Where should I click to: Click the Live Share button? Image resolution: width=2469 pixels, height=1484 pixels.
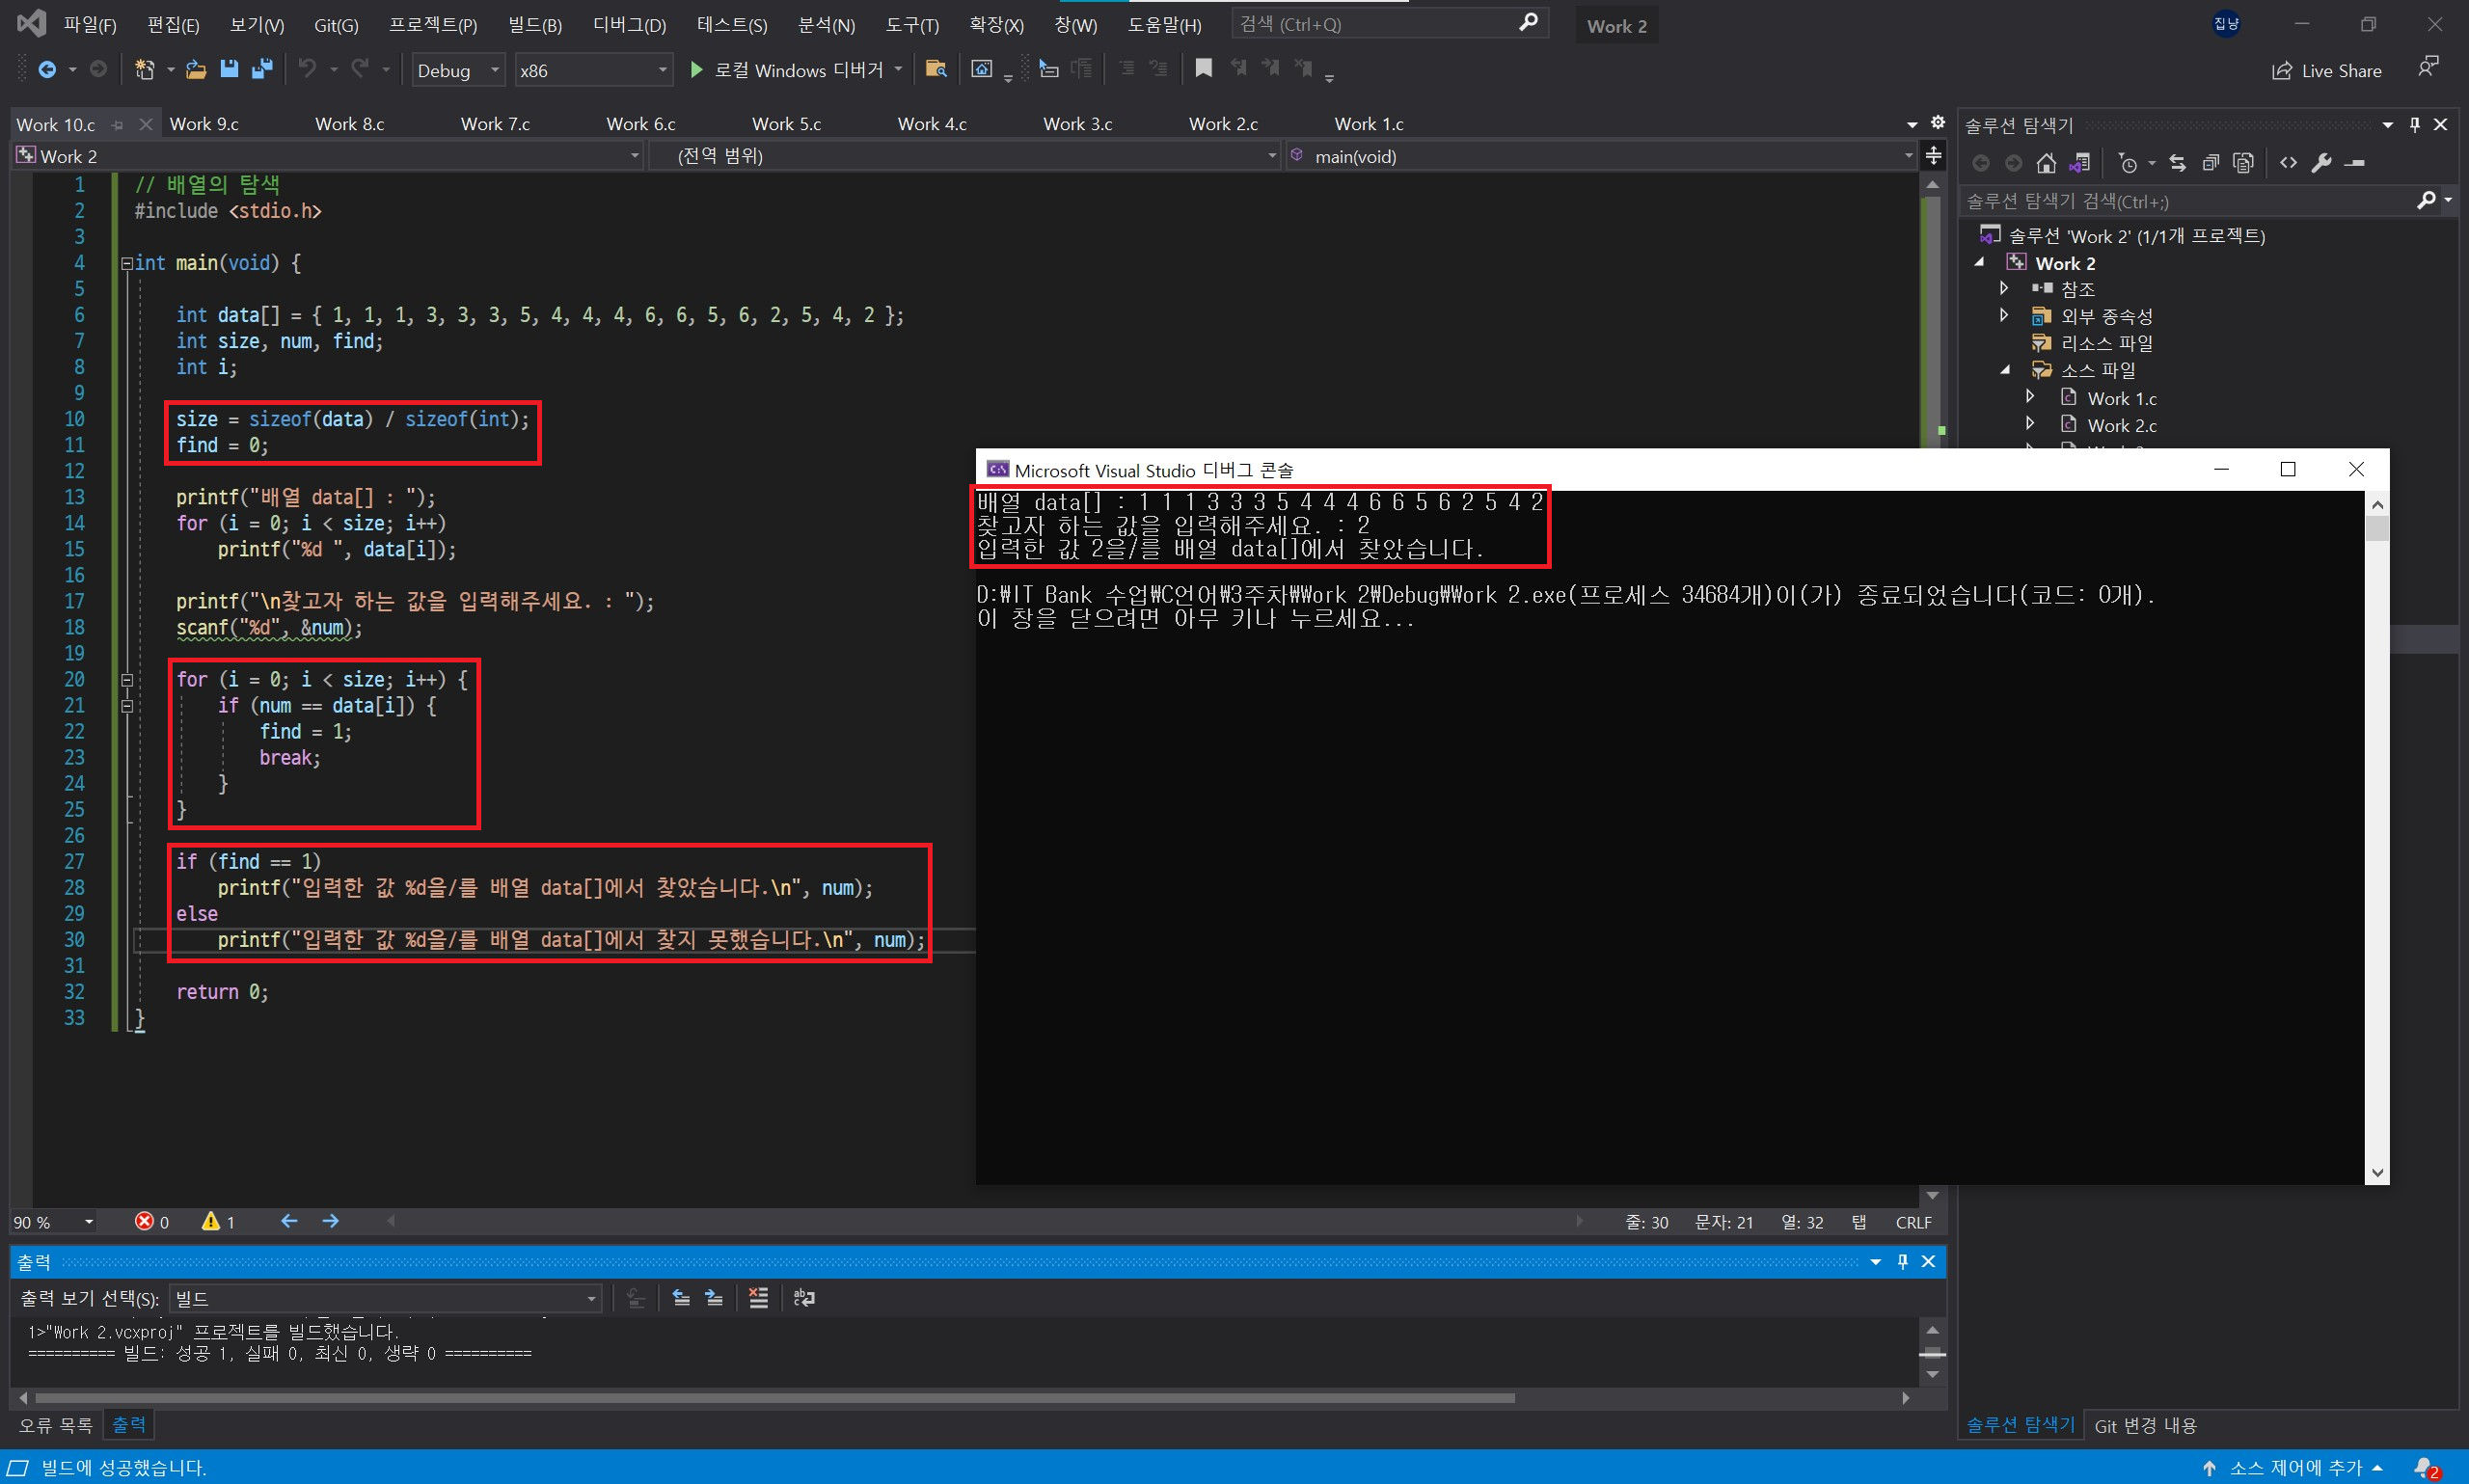click(2327, 71)
